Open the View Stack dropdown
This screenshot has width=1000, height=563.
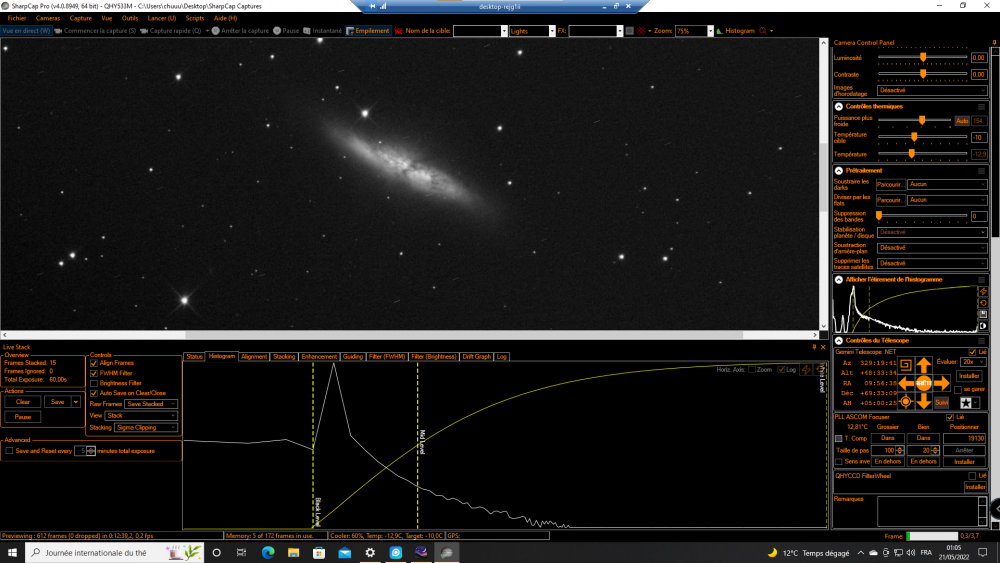(x=141, y=415)
